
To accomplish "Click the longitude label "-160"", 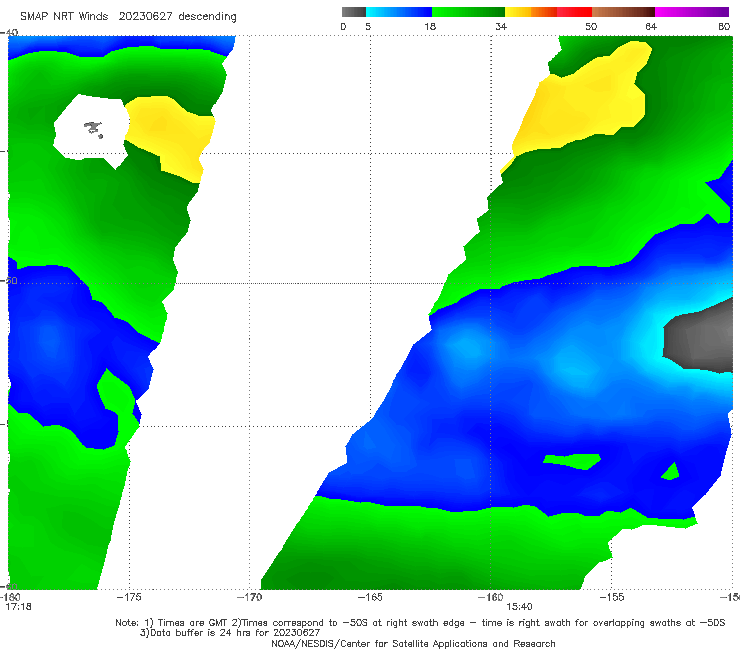I will coord(491,597).
